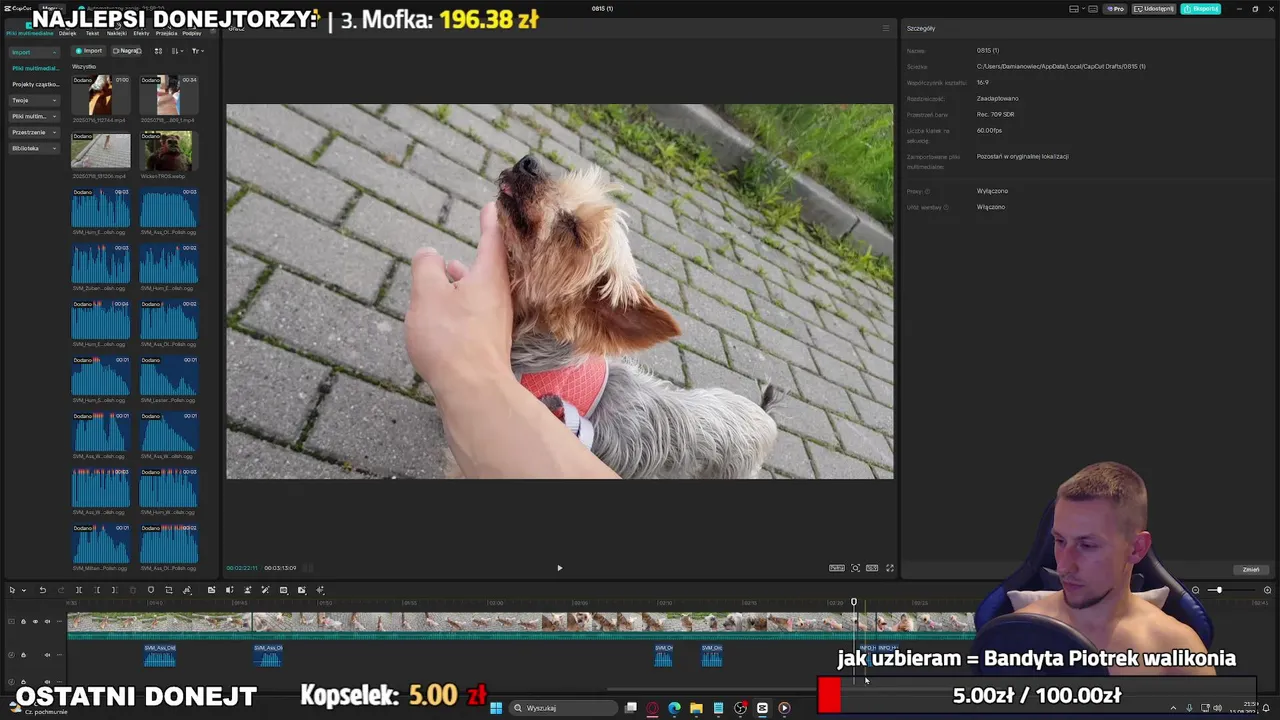This screenshot has height=720, width=1280.
Task: Toggle main video track visibility eye
Action: [35, 621]
